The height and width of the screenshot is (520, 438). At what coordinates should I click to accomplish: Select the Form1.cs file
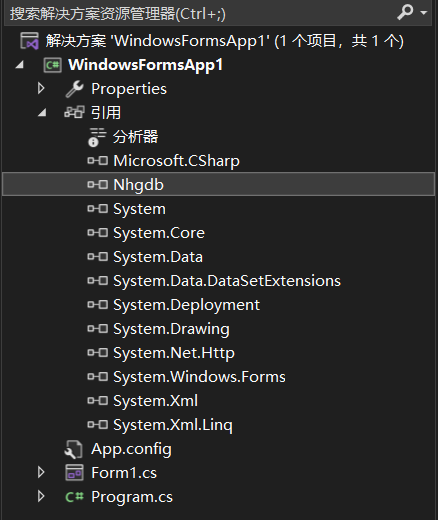click(124, 473)
